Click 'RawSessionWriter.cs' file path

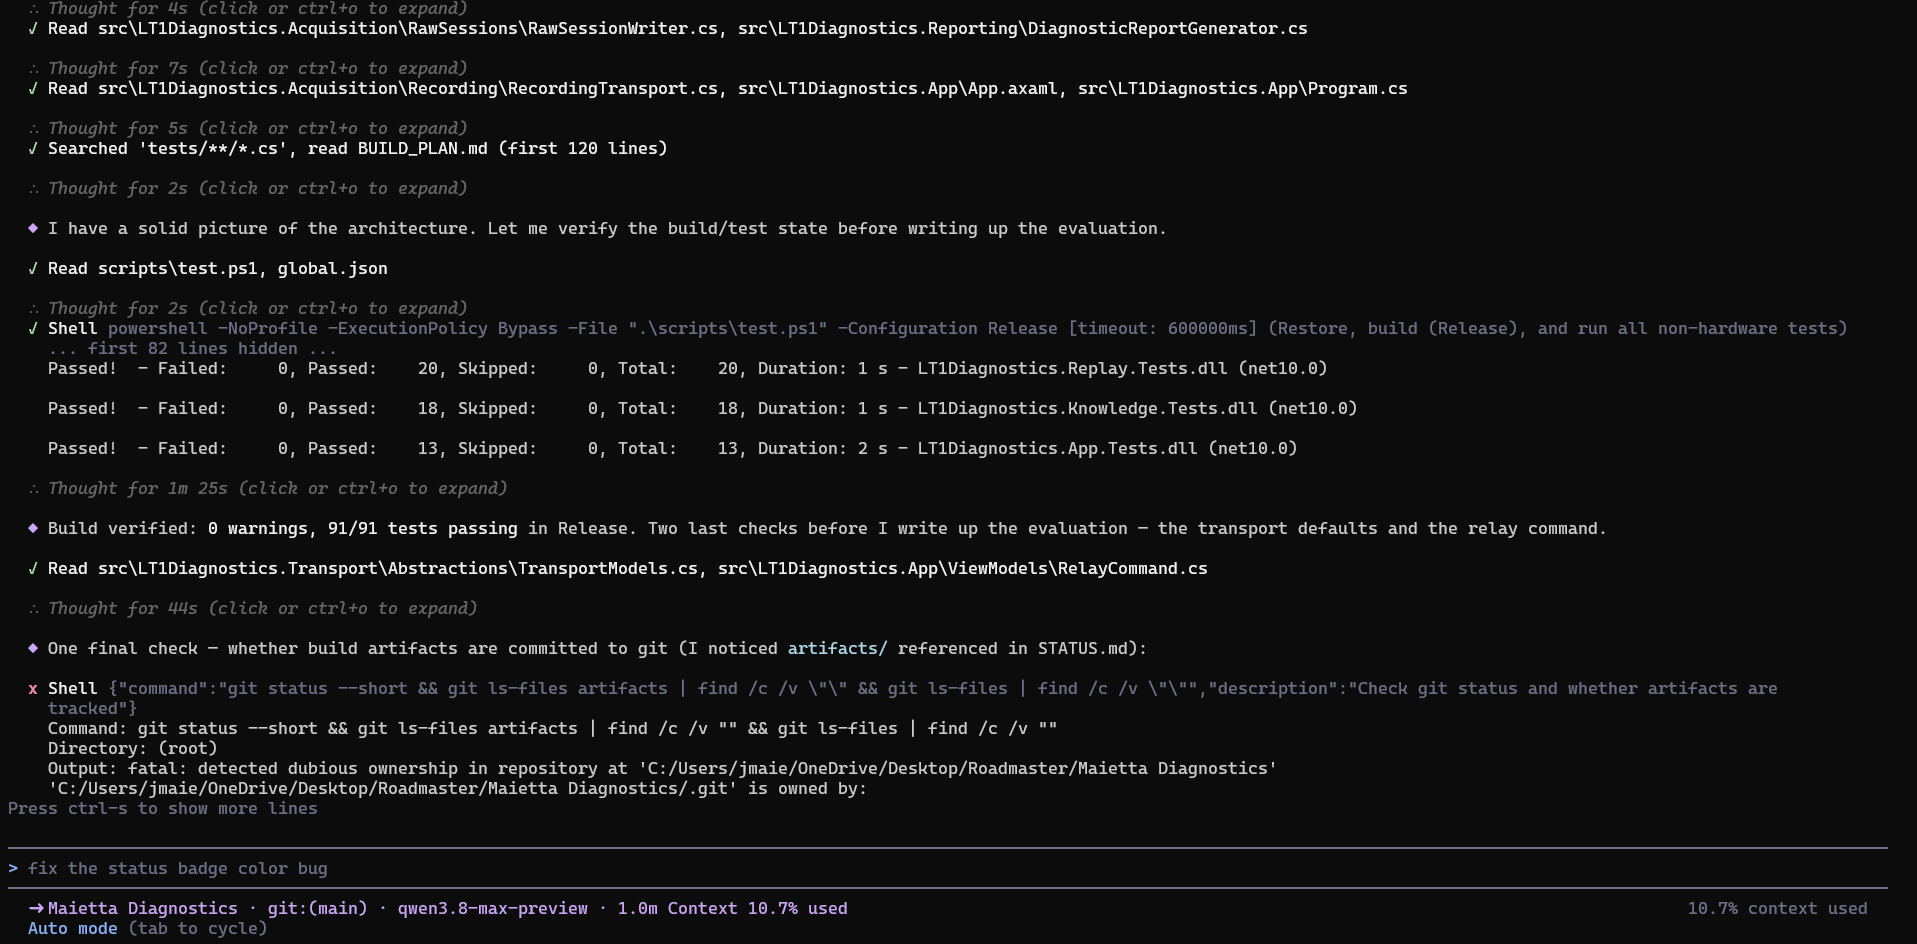tap(408, 28)
